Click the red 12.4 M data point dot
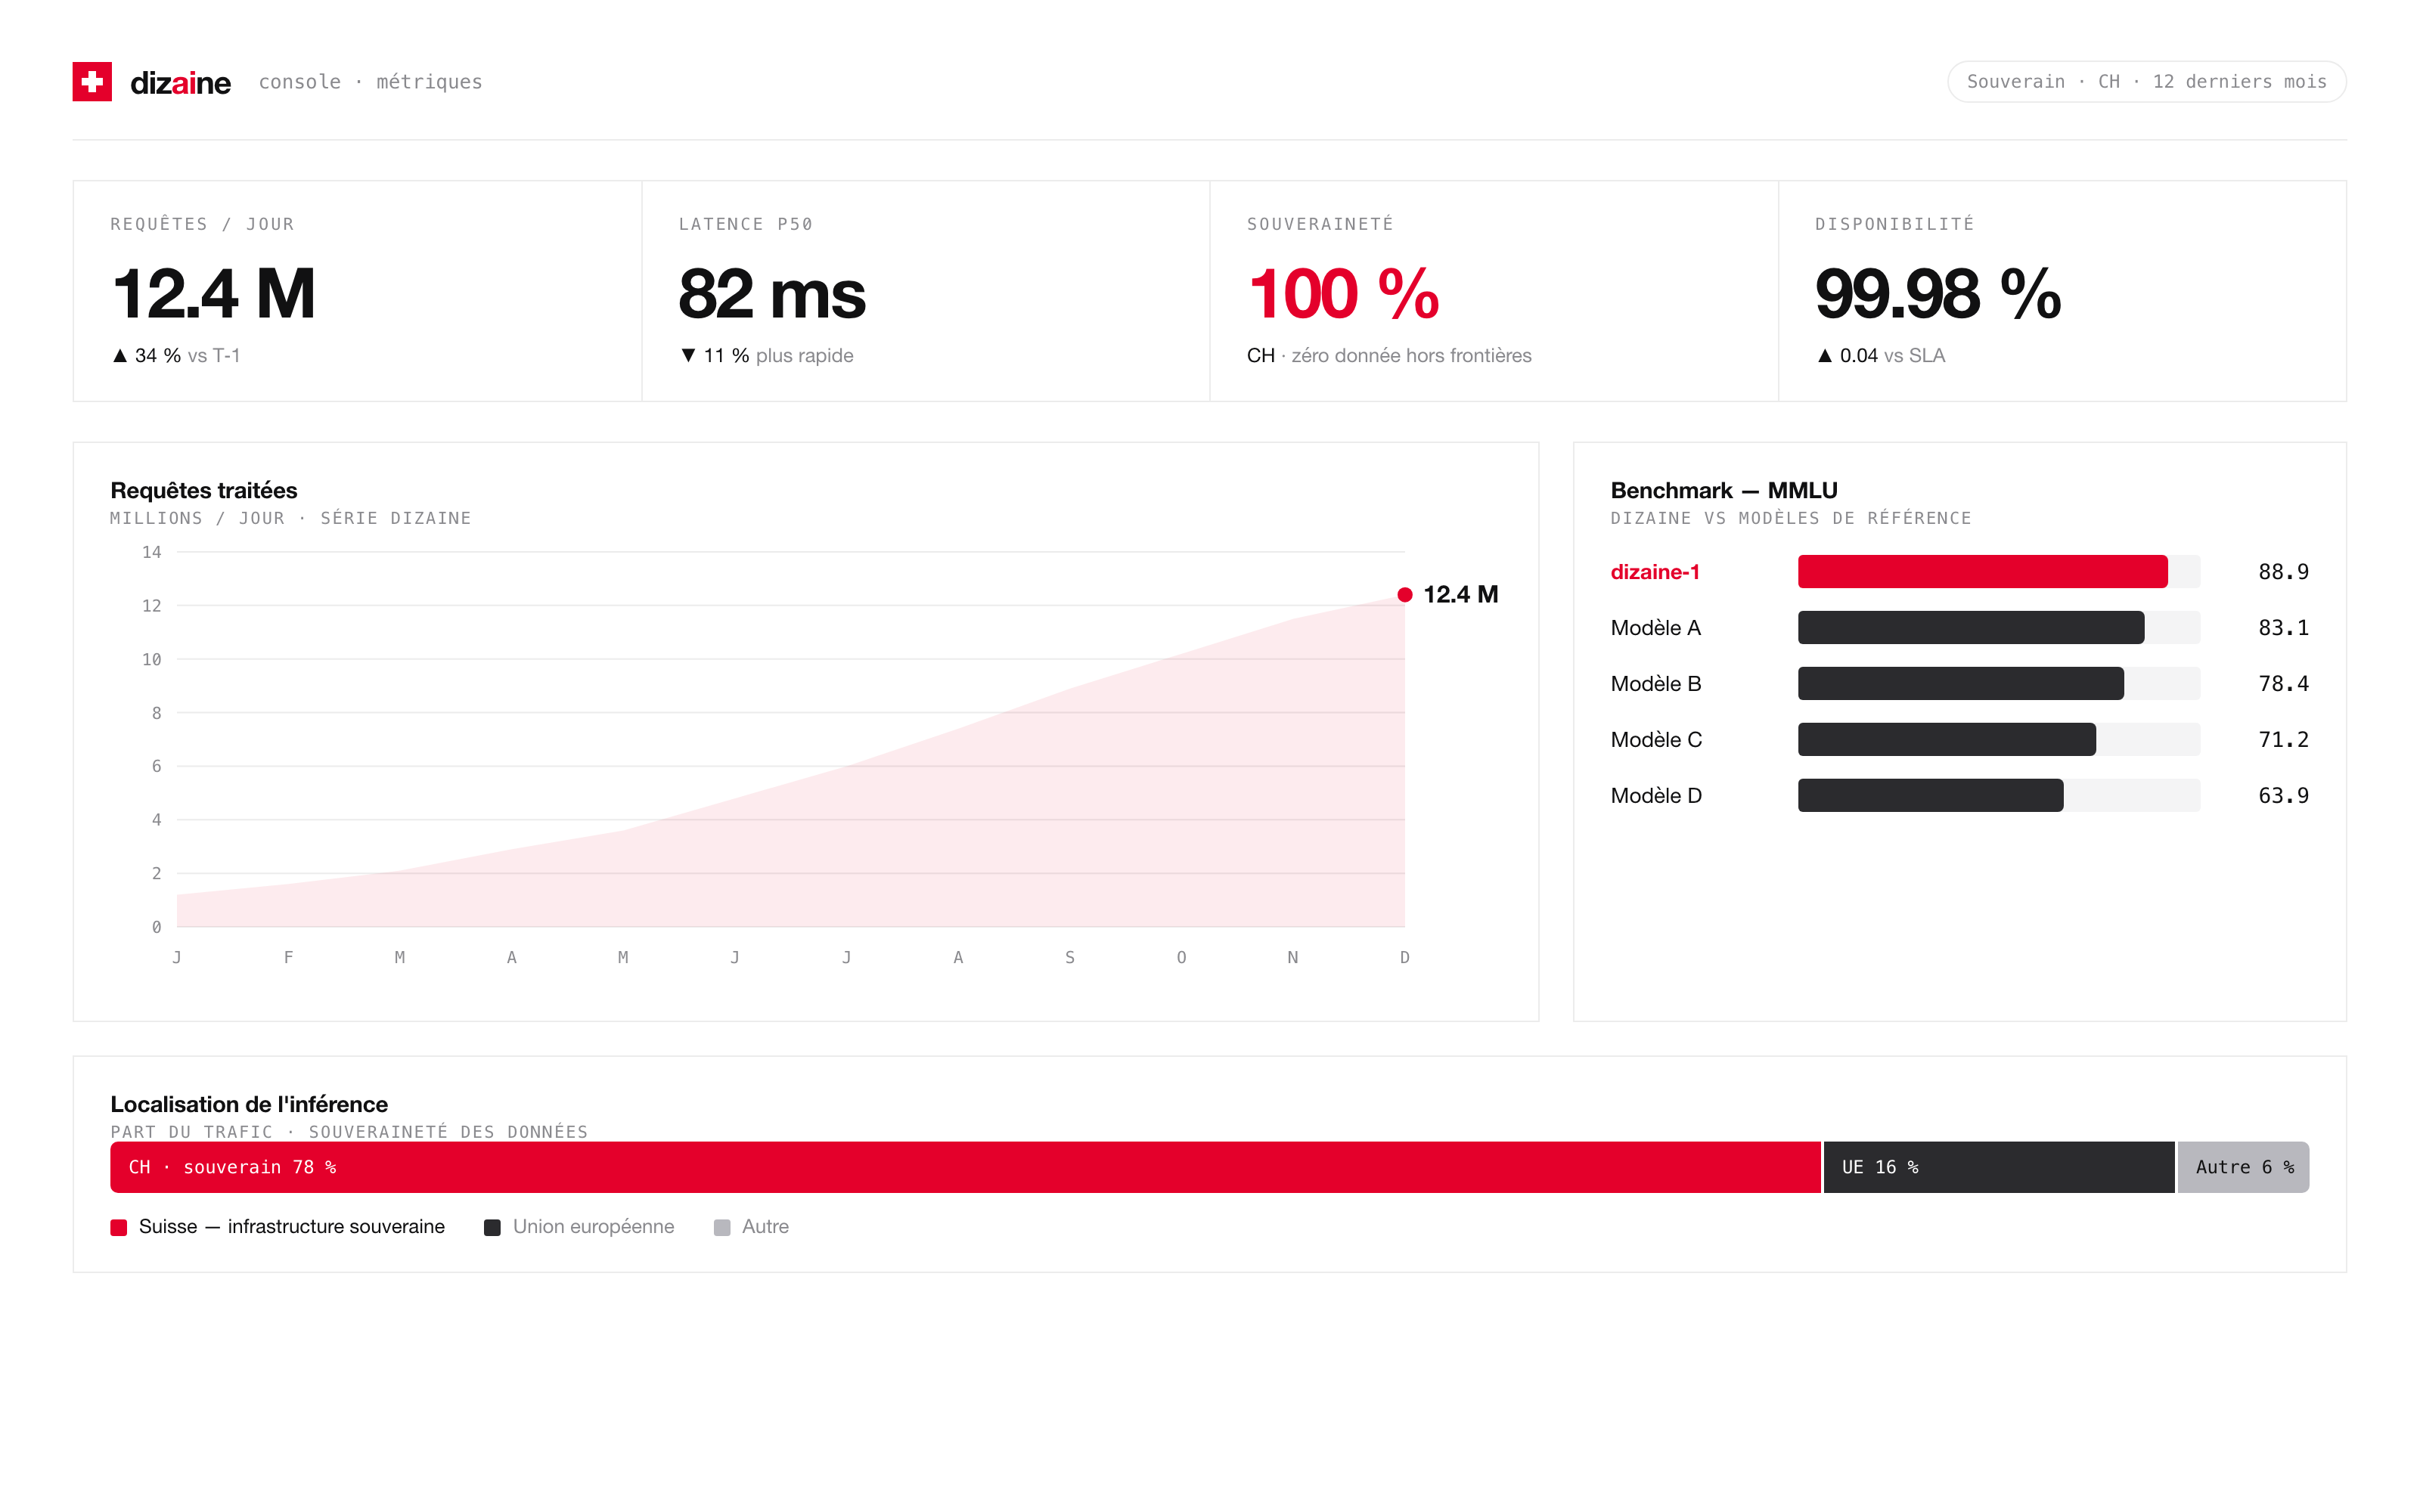The image size is (2420, 1512). coord(1405,595)
